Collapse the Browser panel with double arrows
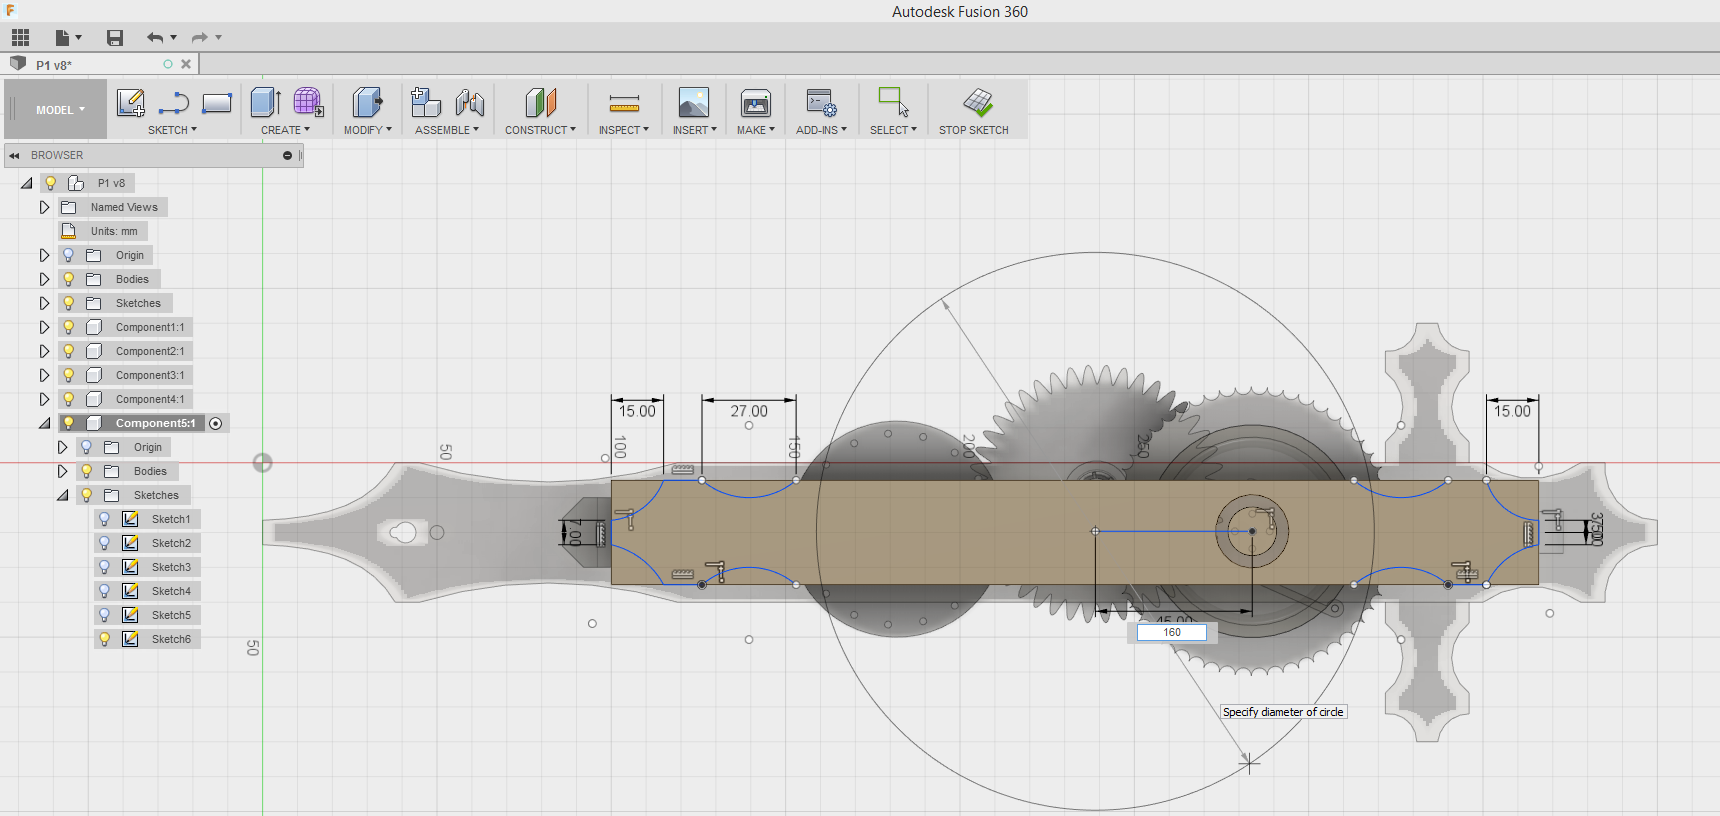Image resolution: width=1720 pixels, height=816 pixels. (14, 155)
